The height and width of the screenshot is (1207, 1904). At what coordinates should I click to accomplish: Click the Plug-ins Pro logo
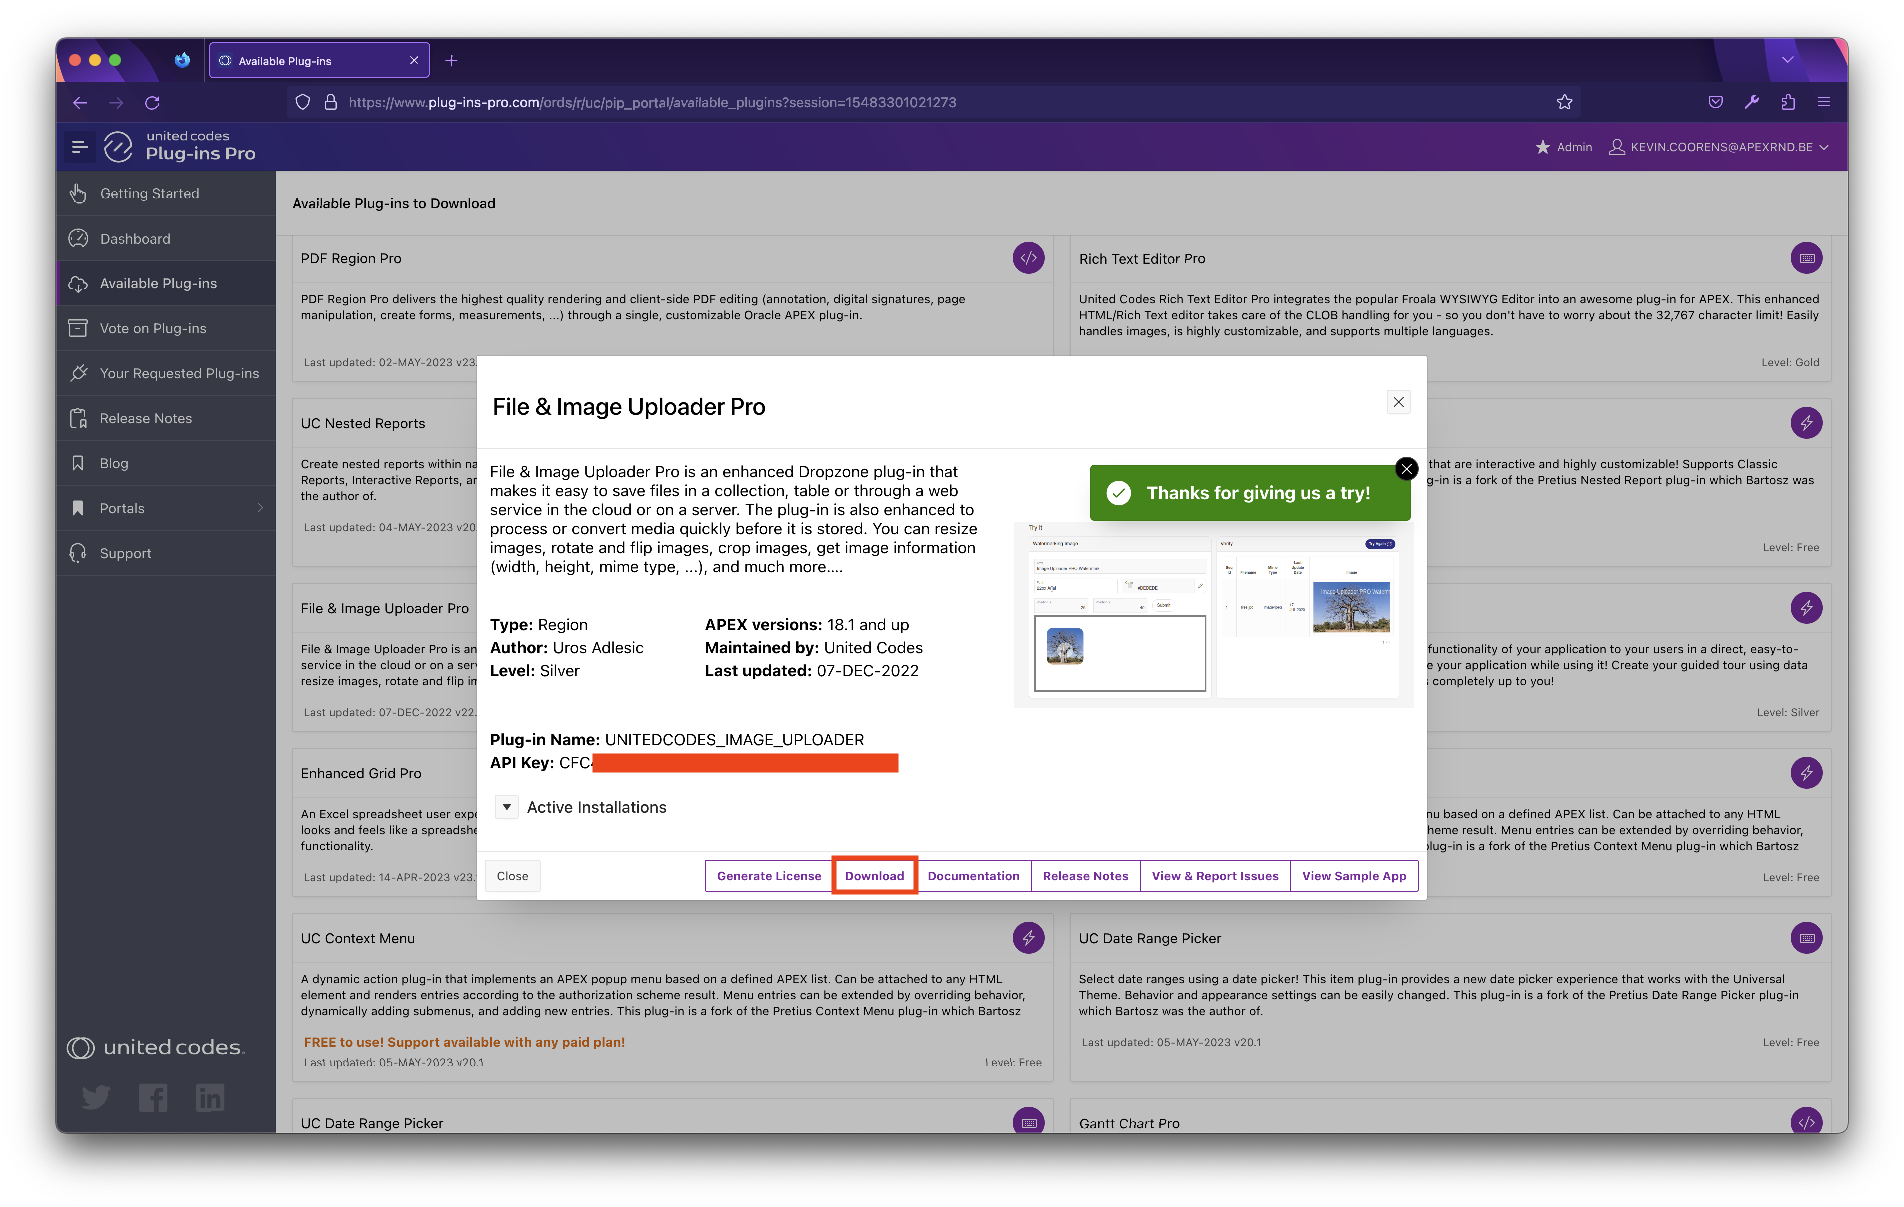(181, 146)
